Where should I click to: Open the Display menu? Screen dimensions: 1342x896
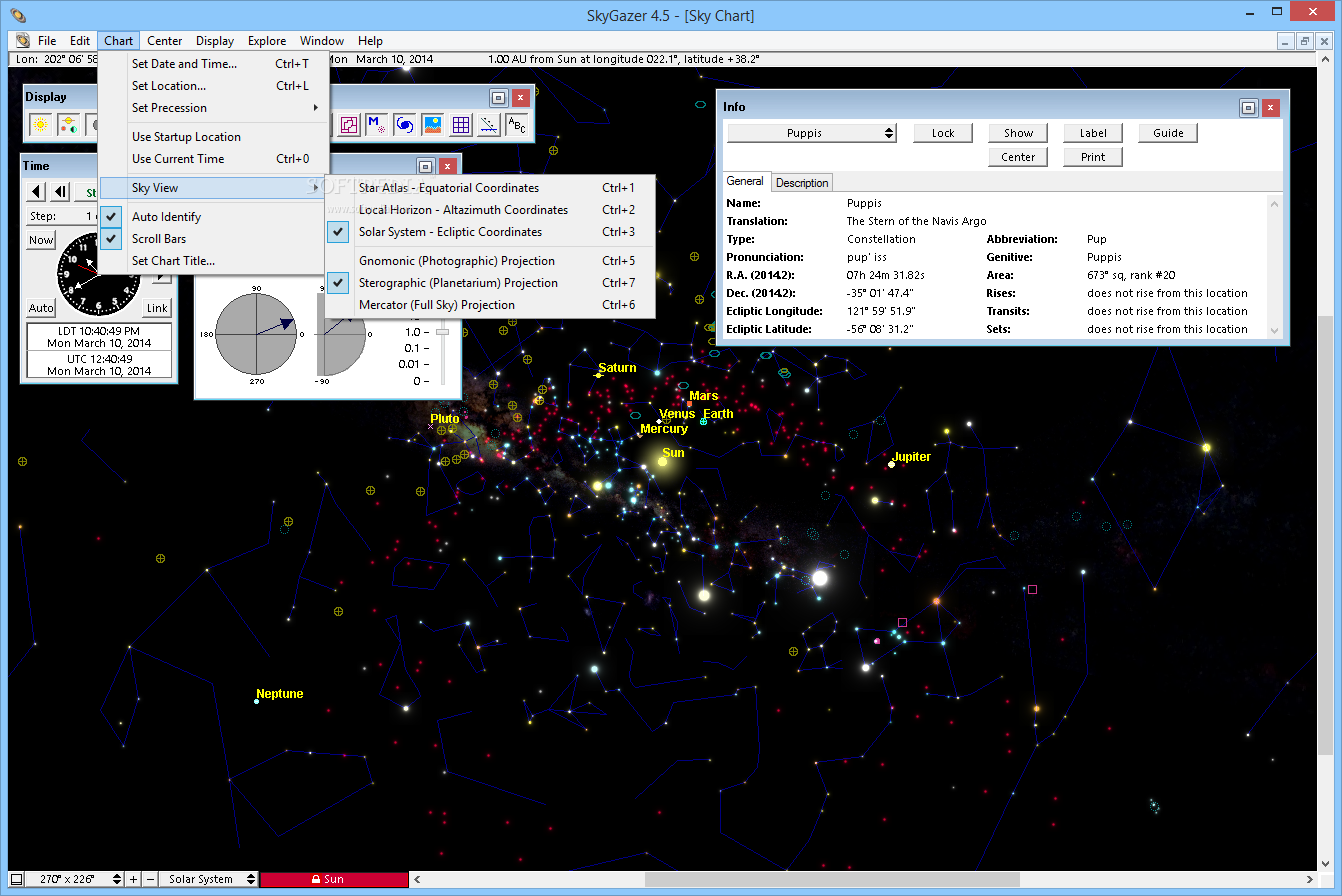click(215, 41)
